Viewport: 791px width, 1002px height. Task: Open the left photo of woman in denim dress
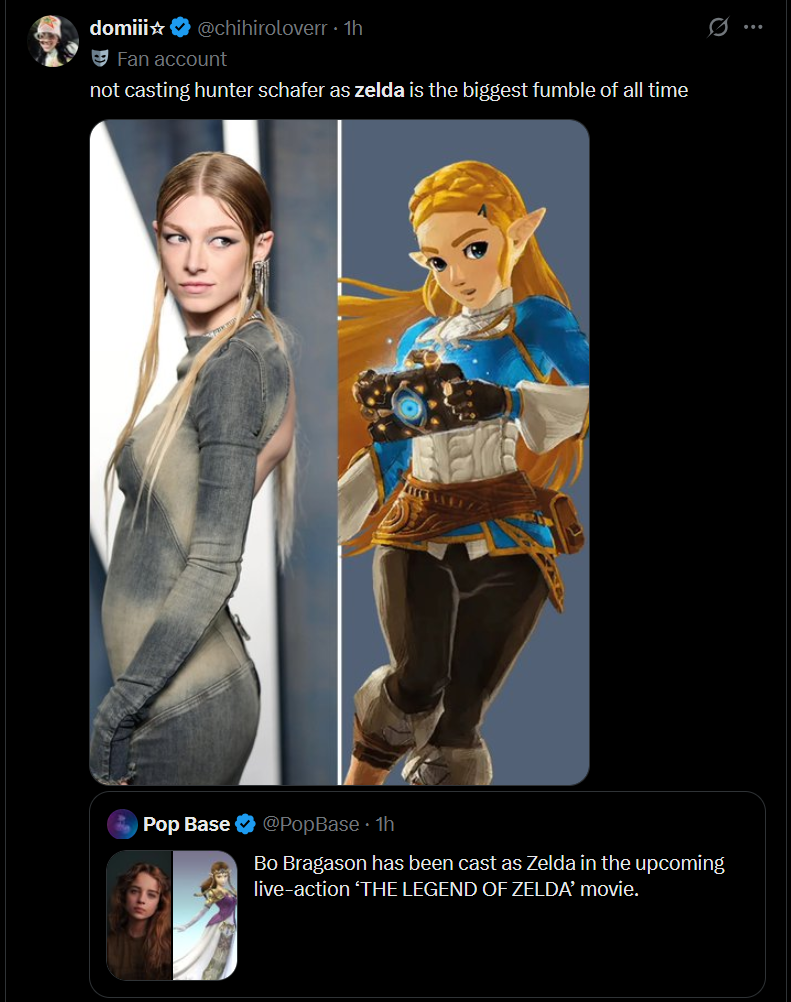coord(213,452)
